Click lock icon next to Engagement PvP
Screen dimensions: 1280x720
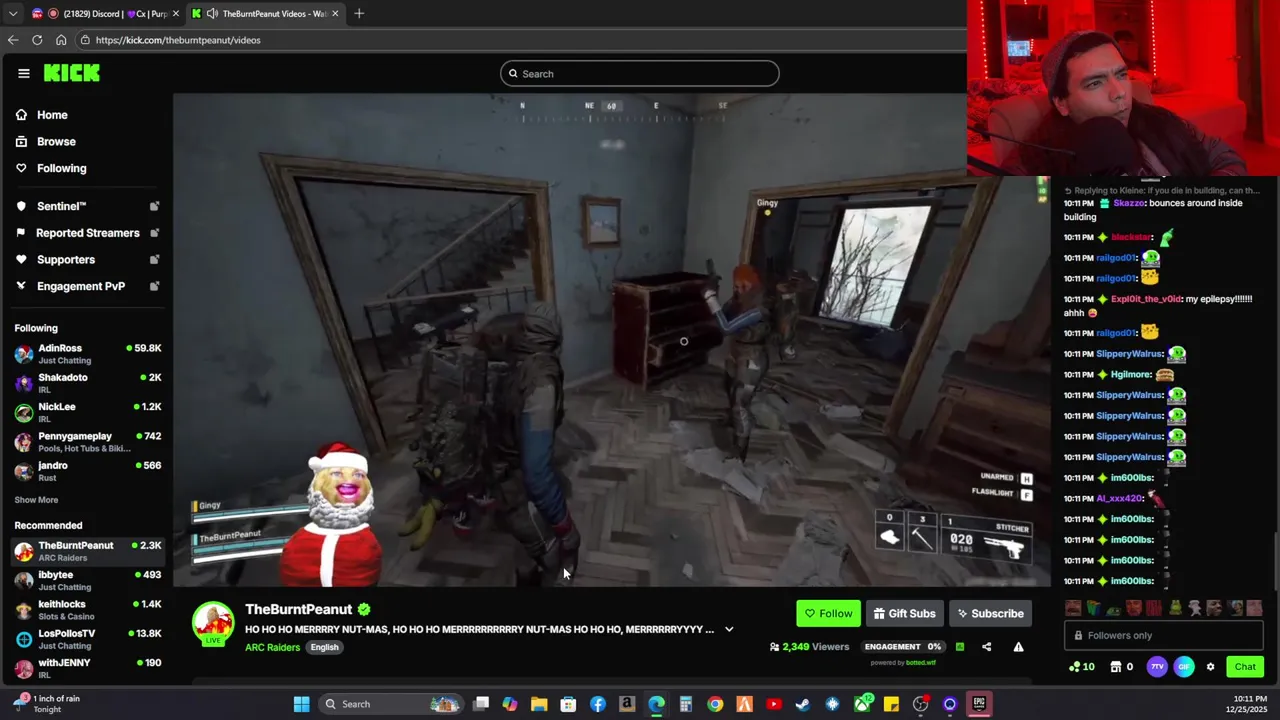coord(154,286)
